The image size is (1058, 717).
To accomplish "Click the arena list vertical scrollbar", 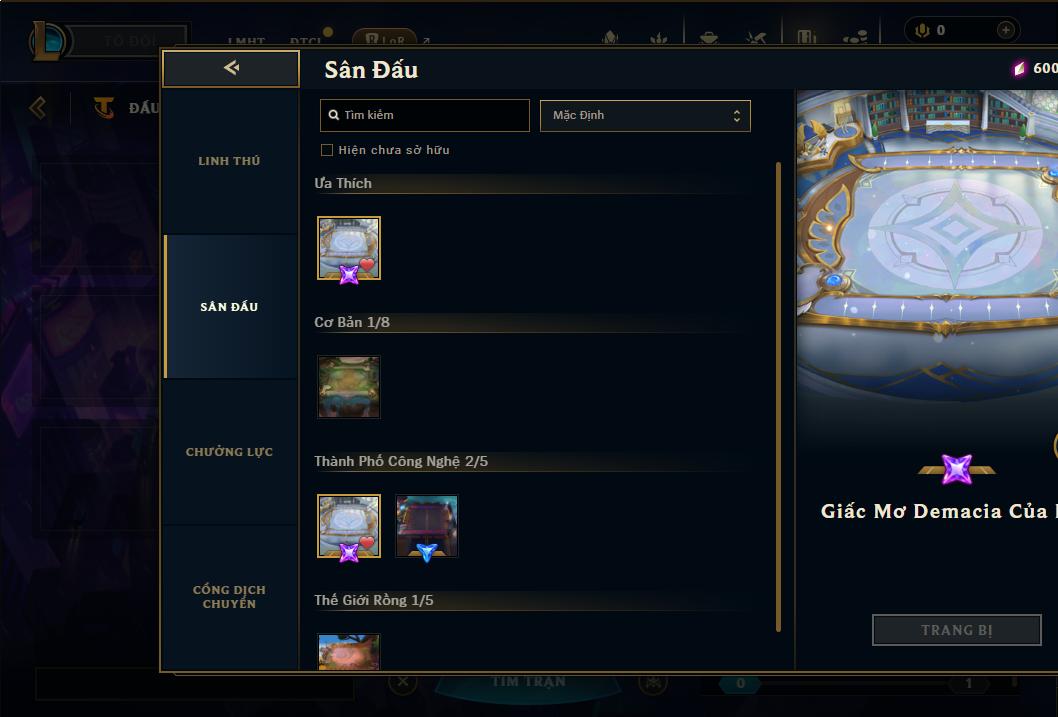I will [778, 397].
